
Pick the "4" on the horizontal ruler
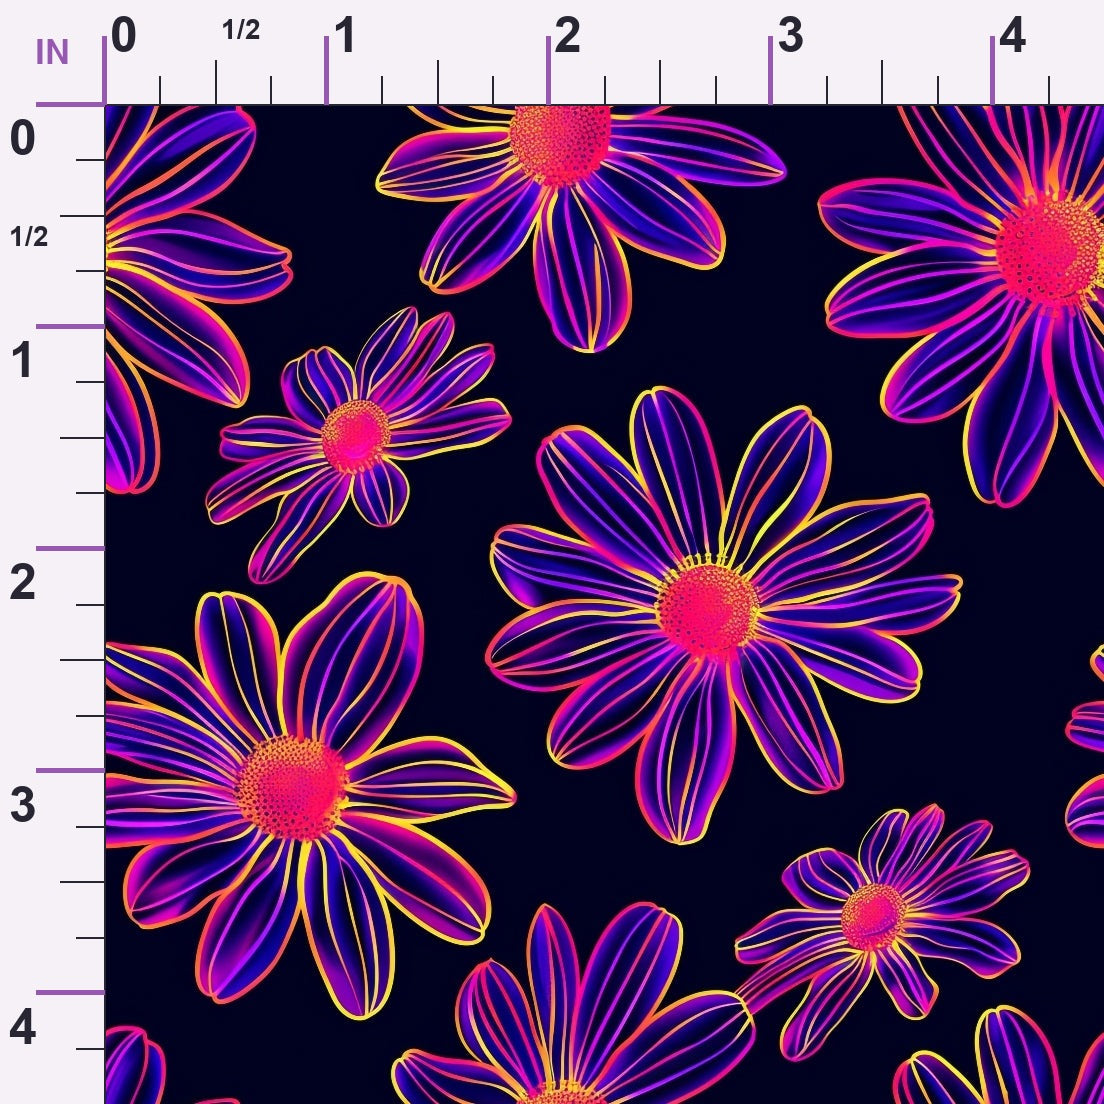click(1012, 36)
